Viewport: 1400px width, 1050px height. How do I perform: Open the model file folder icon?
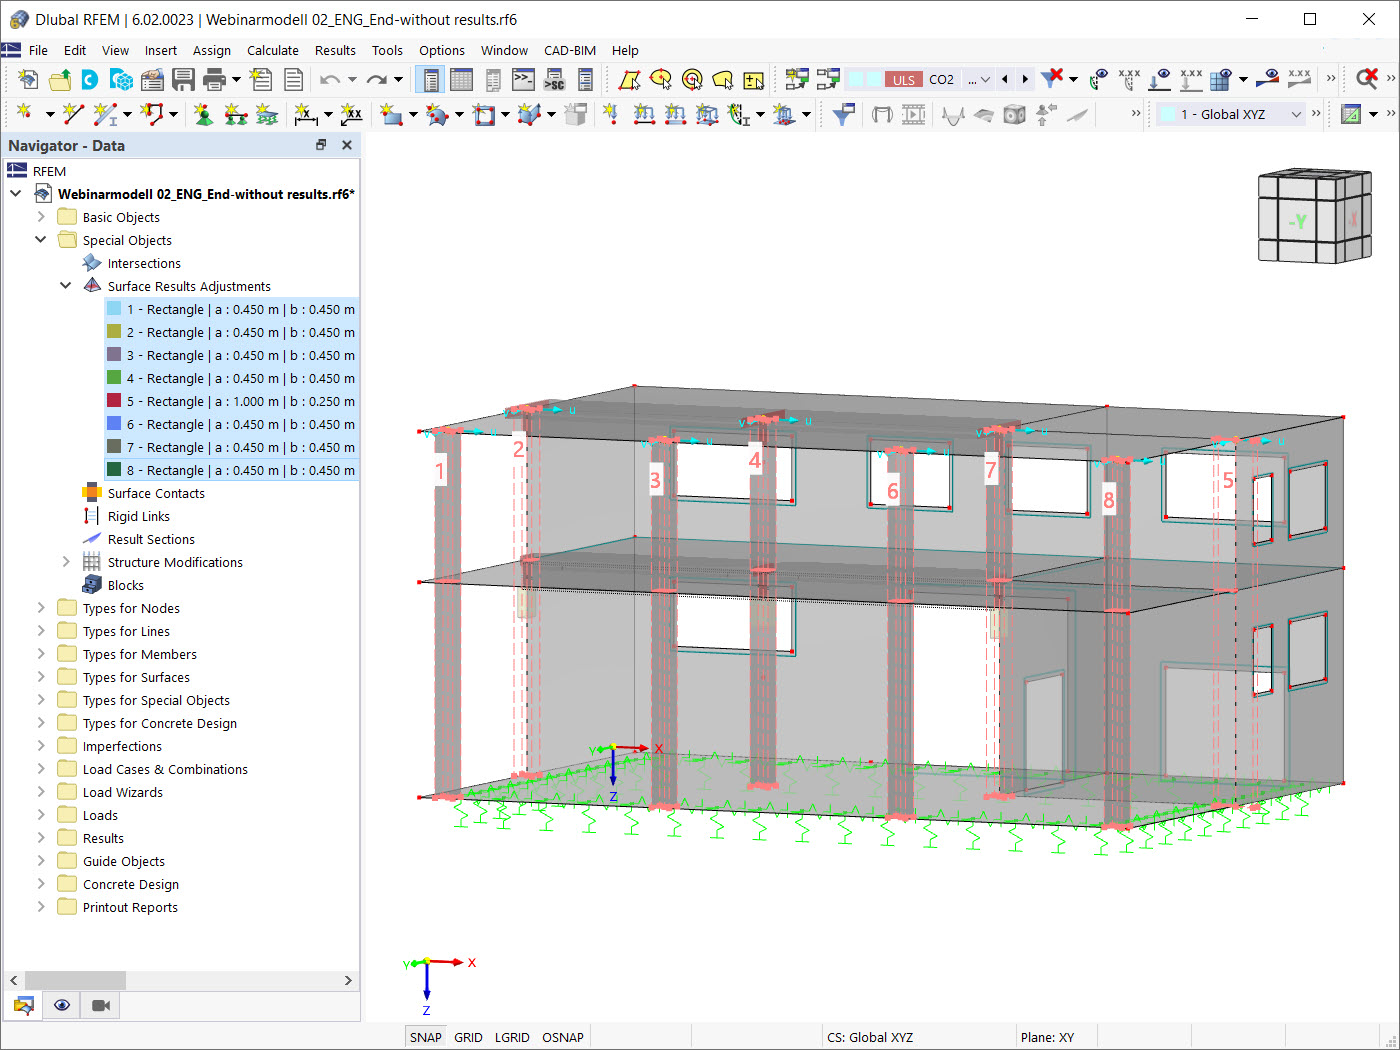tap(60, 80)
